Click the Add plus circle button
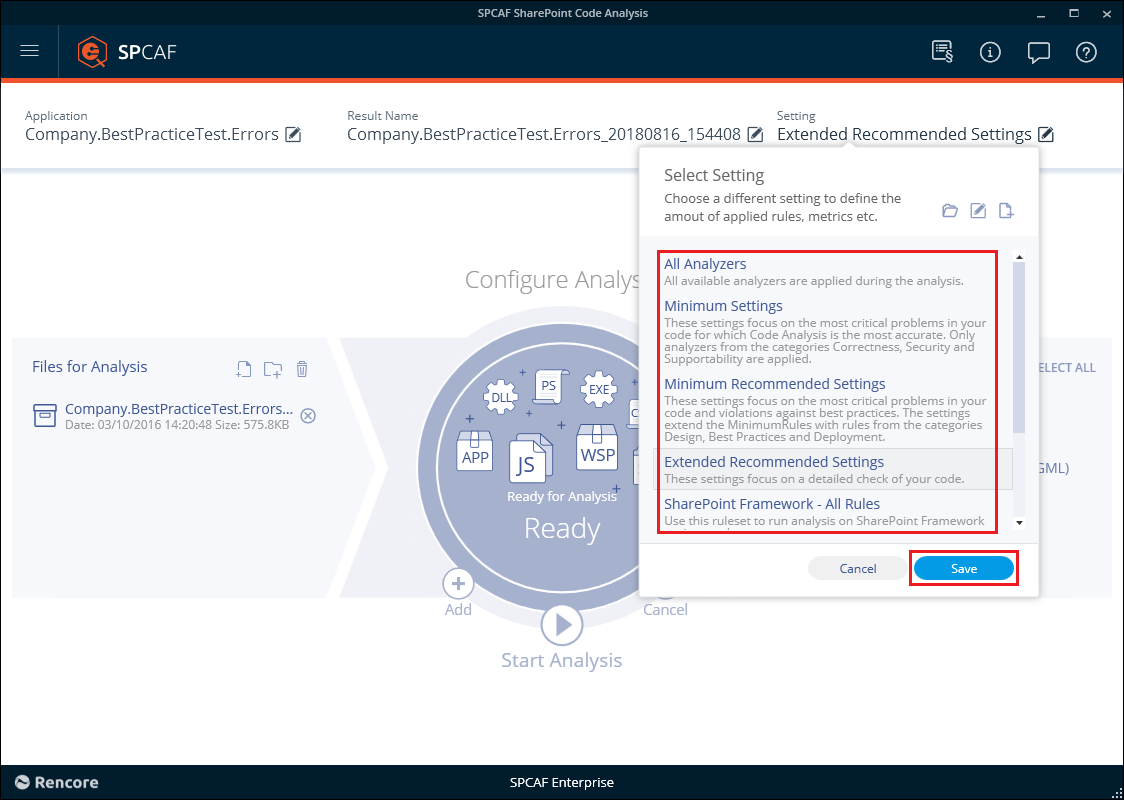 pyautogui.click(x=458, y=584)
